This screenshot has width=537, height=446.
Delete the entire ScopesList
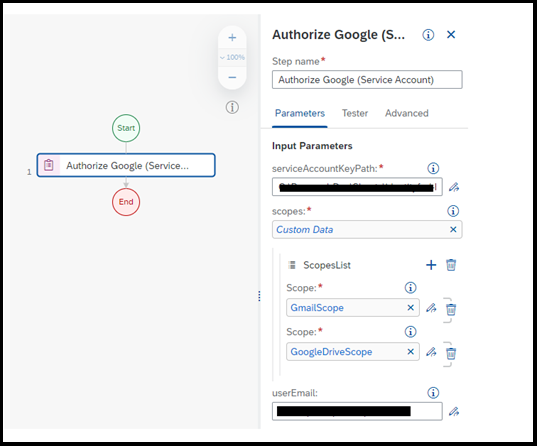(x=451, y=265)
